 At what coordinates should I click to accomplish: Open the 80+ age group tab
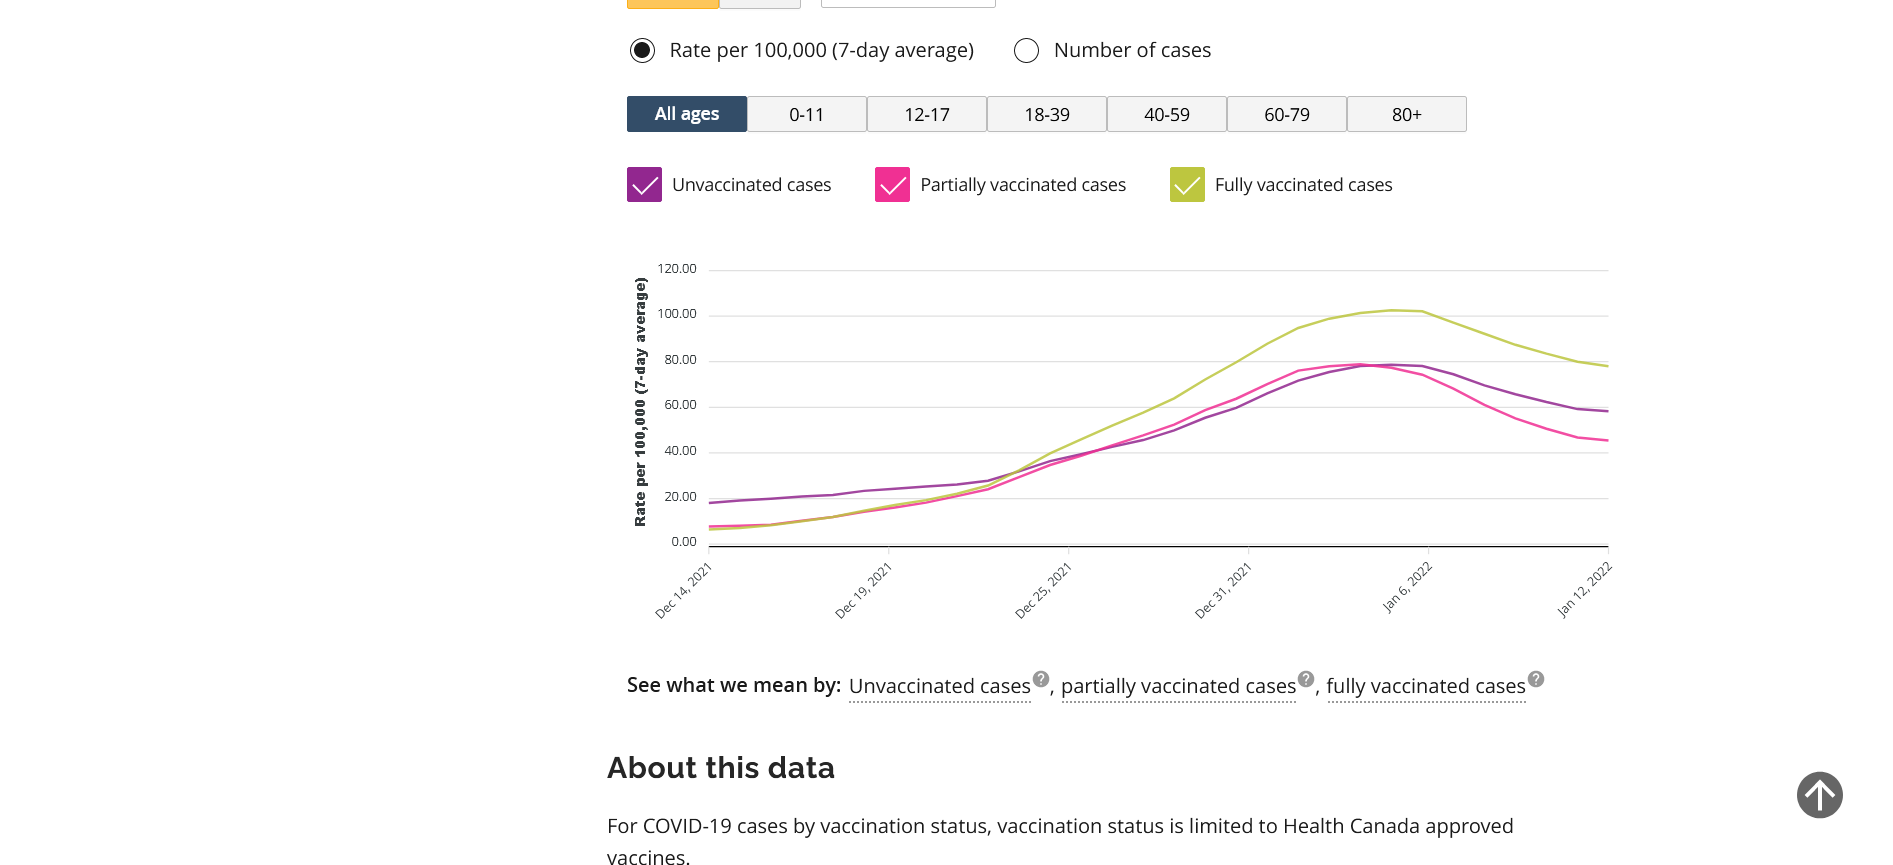1407,114
